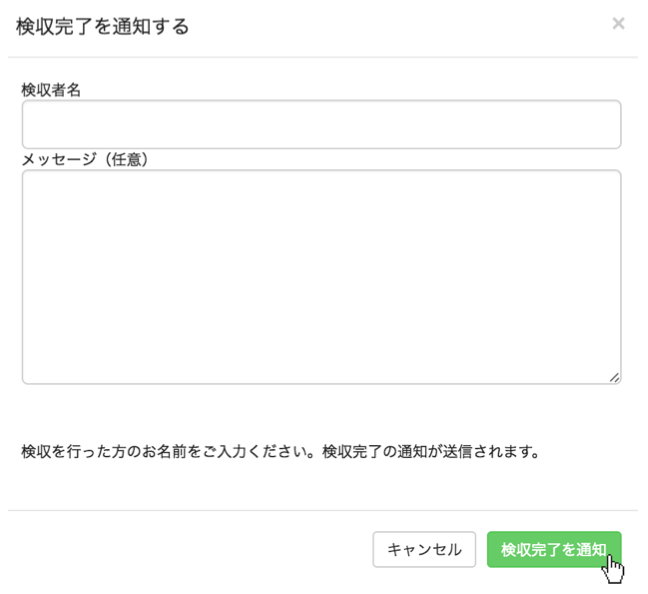Click the メッセージ（任意） field label
648x594 pixels.
85,159
